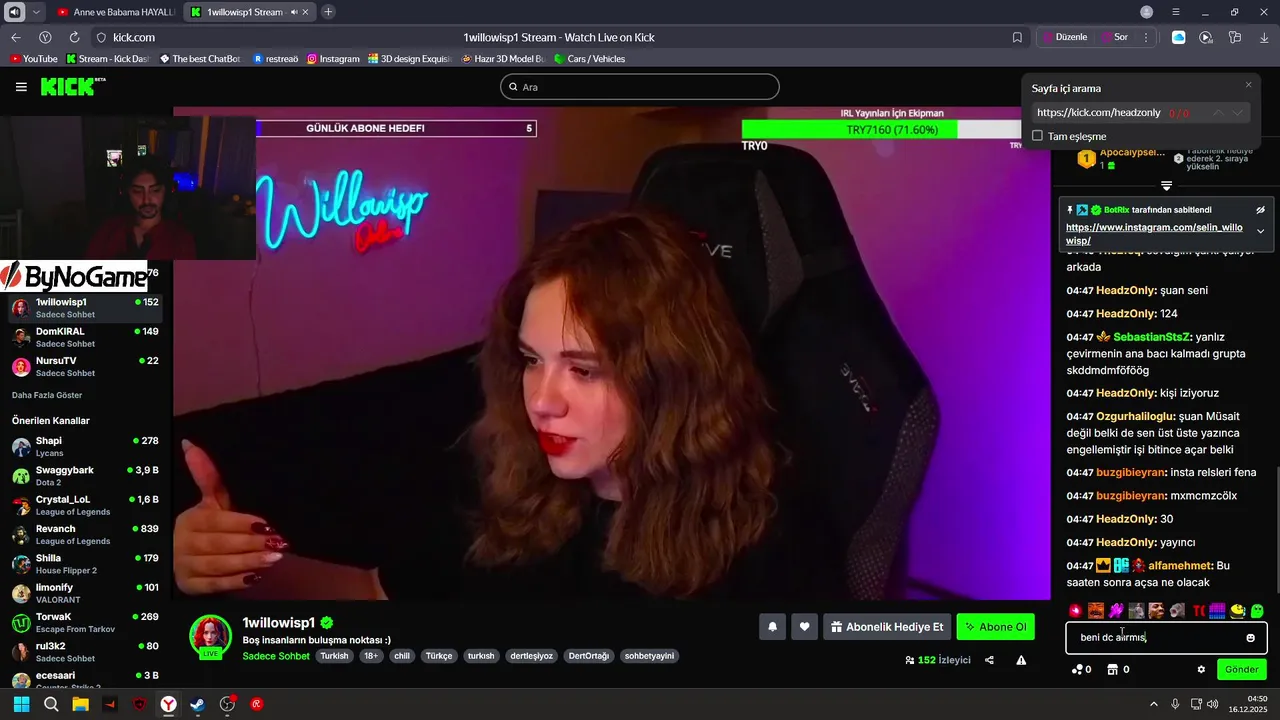Click the TRY7160 donation goal progress bar
Viewport: 1280px width, 720px height.
point(880,130)
